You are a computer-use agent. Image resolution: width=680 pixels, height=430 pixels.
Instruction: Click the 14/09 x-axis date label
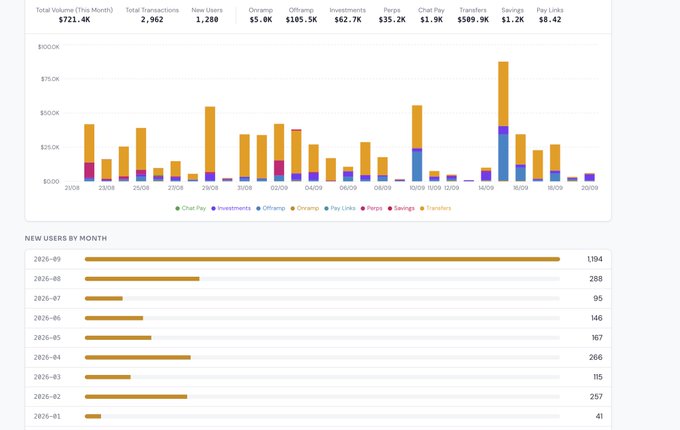click(x=486, y=188)
